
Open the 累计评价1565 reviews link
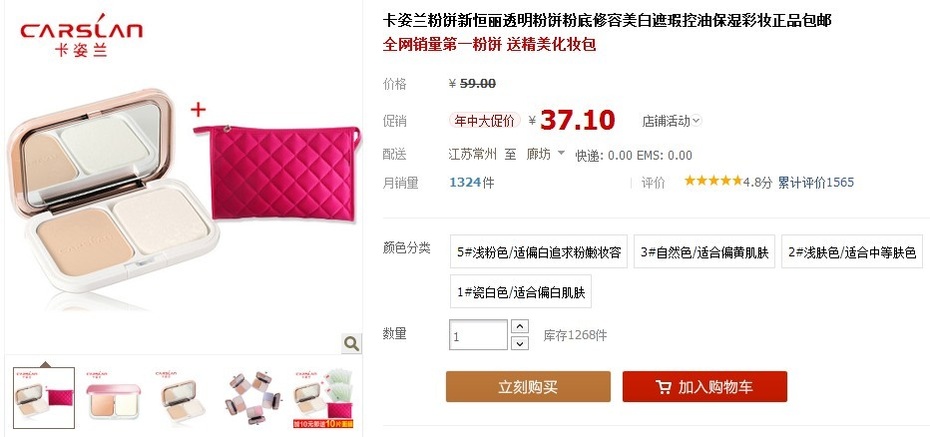[816, 182]
